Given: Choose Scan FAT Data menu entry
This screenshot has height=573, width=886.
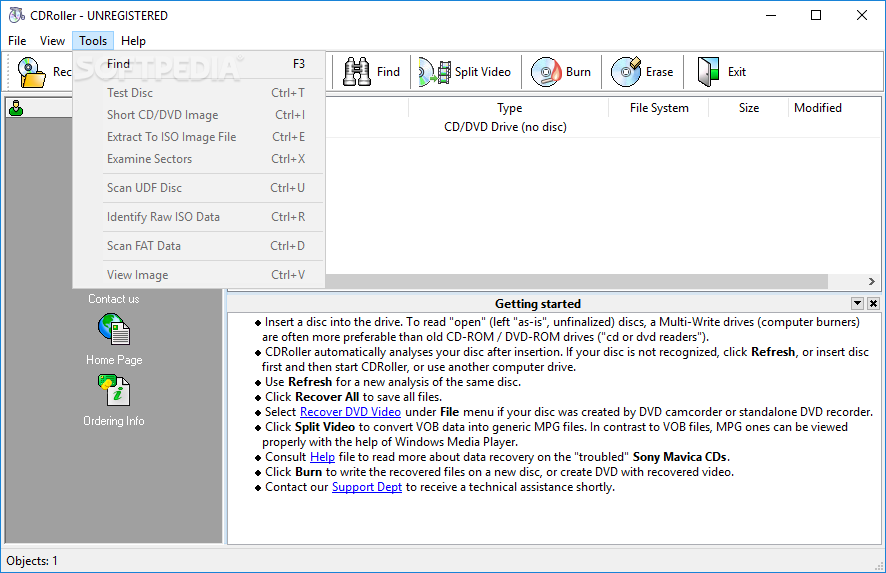Looking at the screenshot, I should (x=199, y=245).
